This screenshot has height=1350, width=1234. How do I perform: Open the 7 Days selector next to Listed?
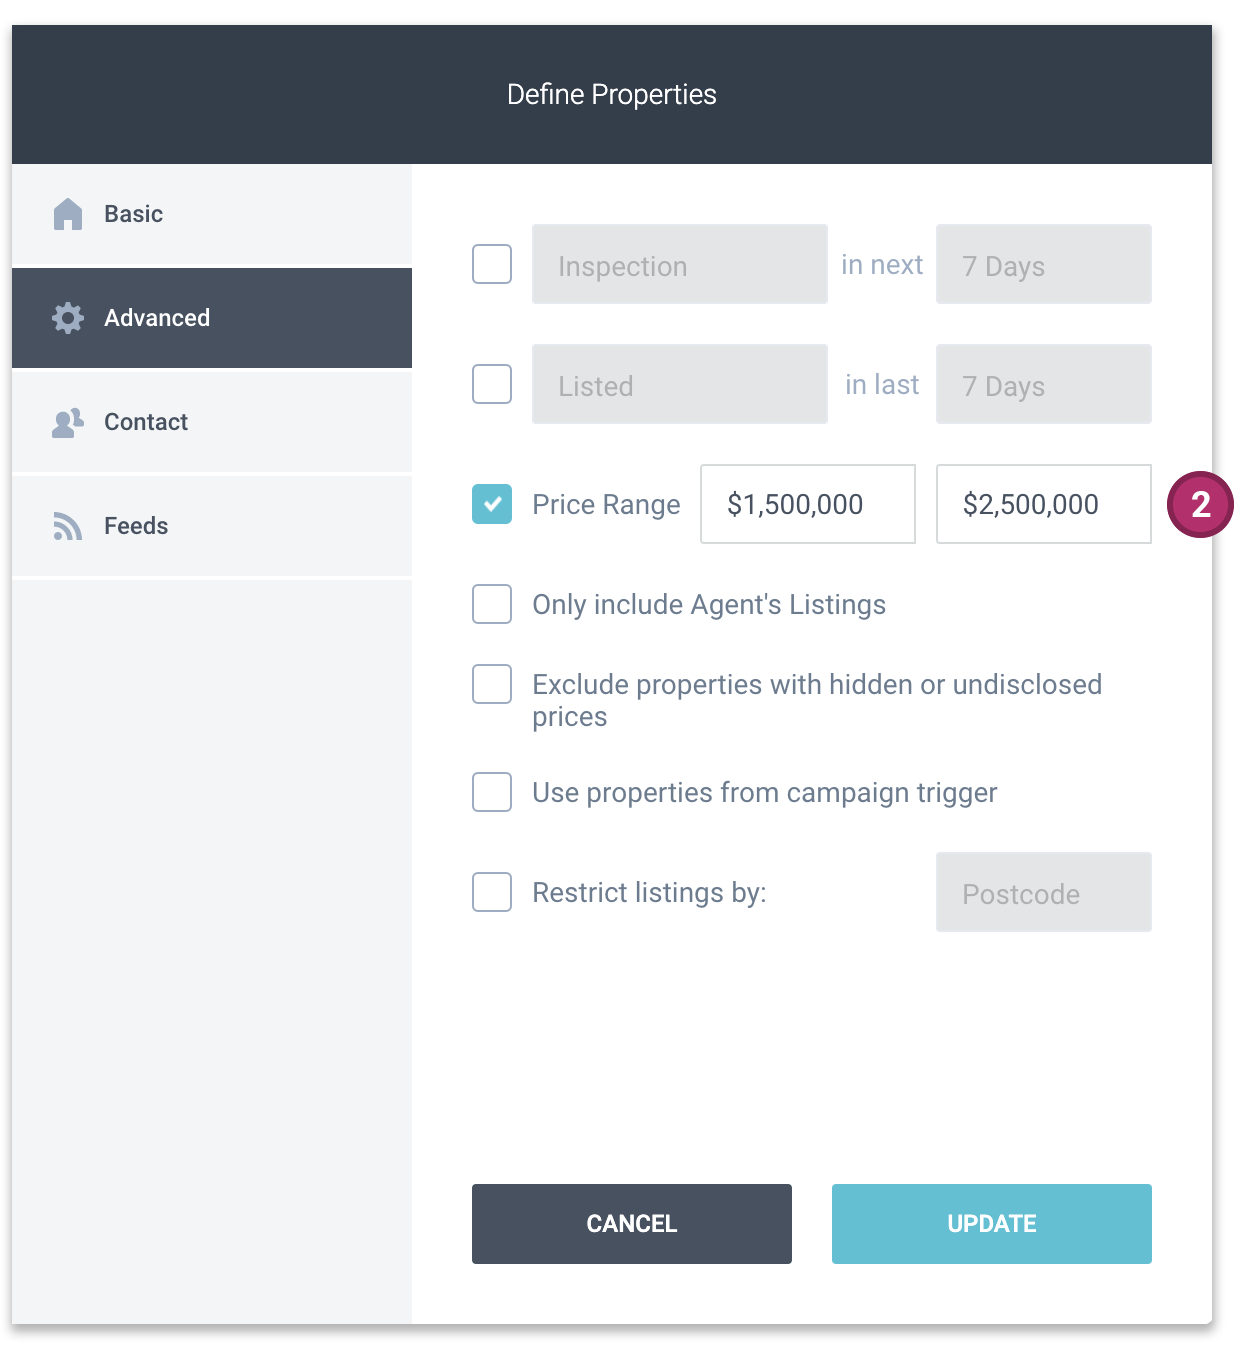(x=1043, y=384)
